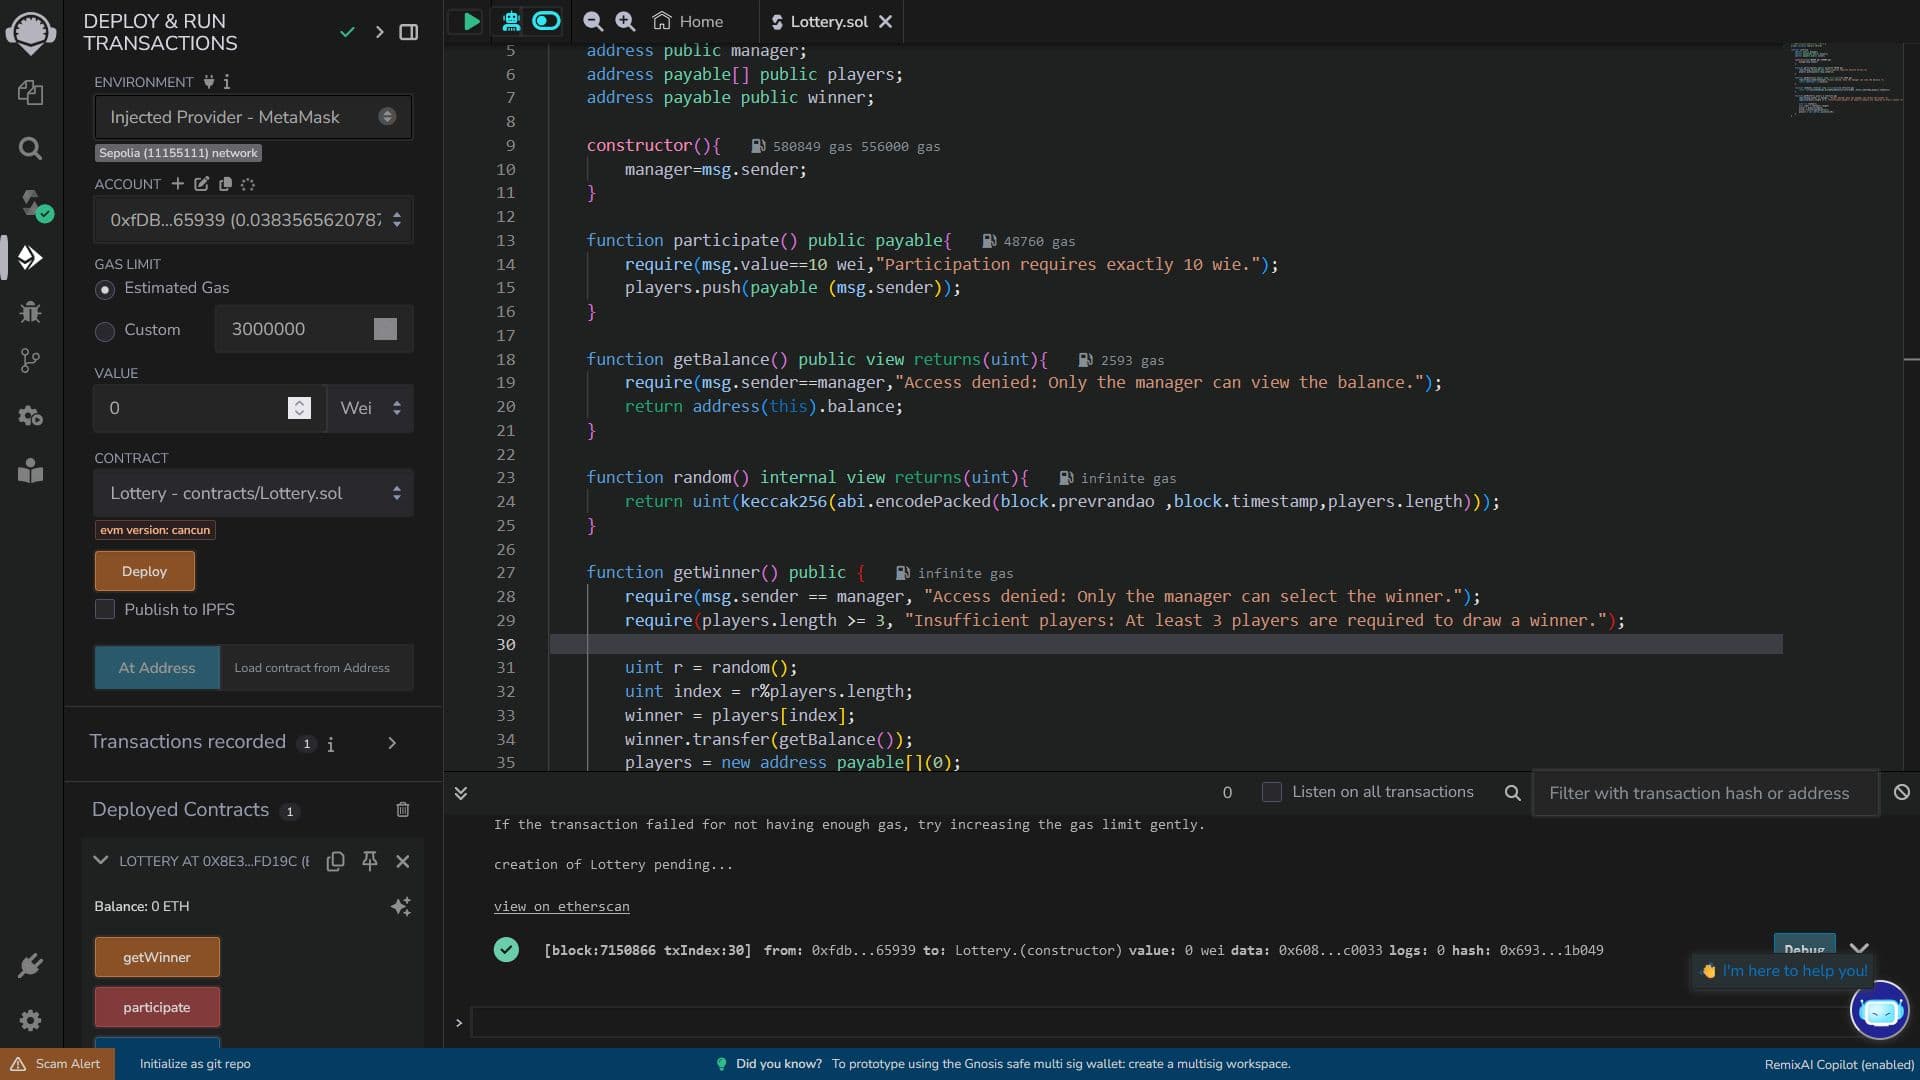This screenshot has height=1080, width=1920.
Task: Click the orange Deploy button
Action: point(145,571)
